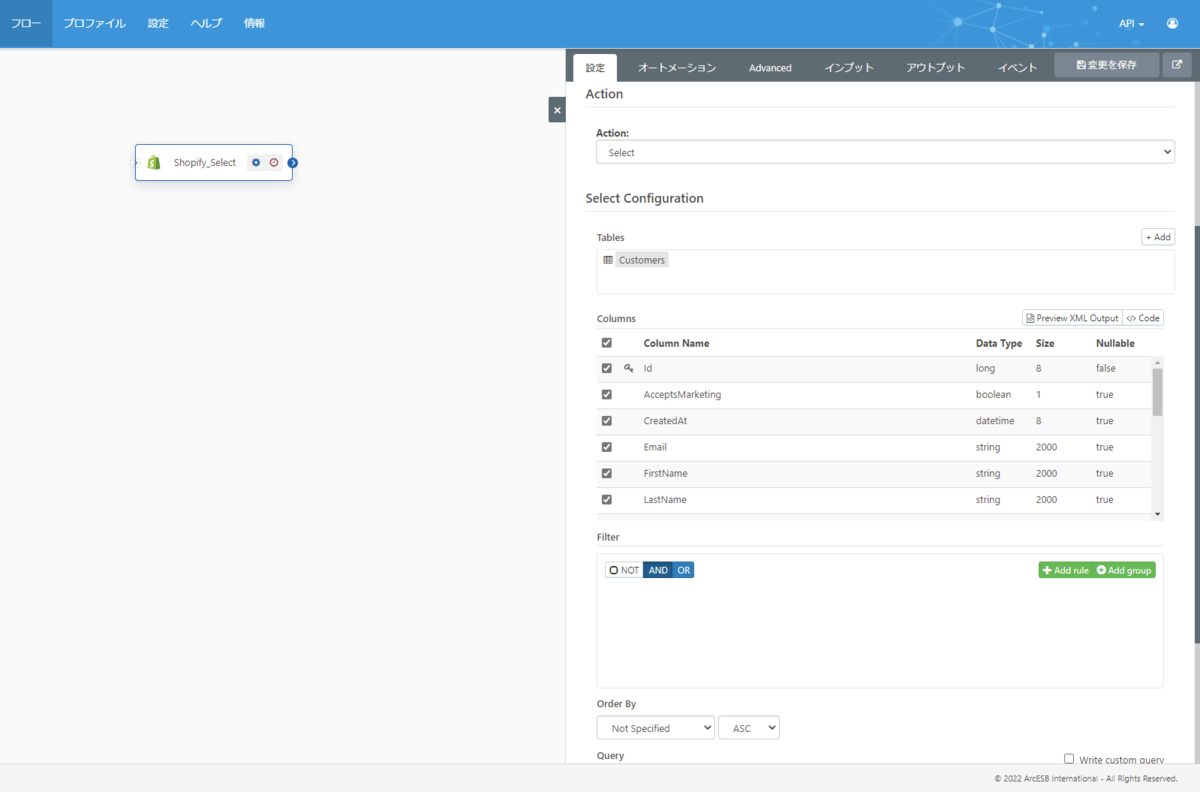
Task: Click the columns list scrollbar up arrow
Action: 1158,363
